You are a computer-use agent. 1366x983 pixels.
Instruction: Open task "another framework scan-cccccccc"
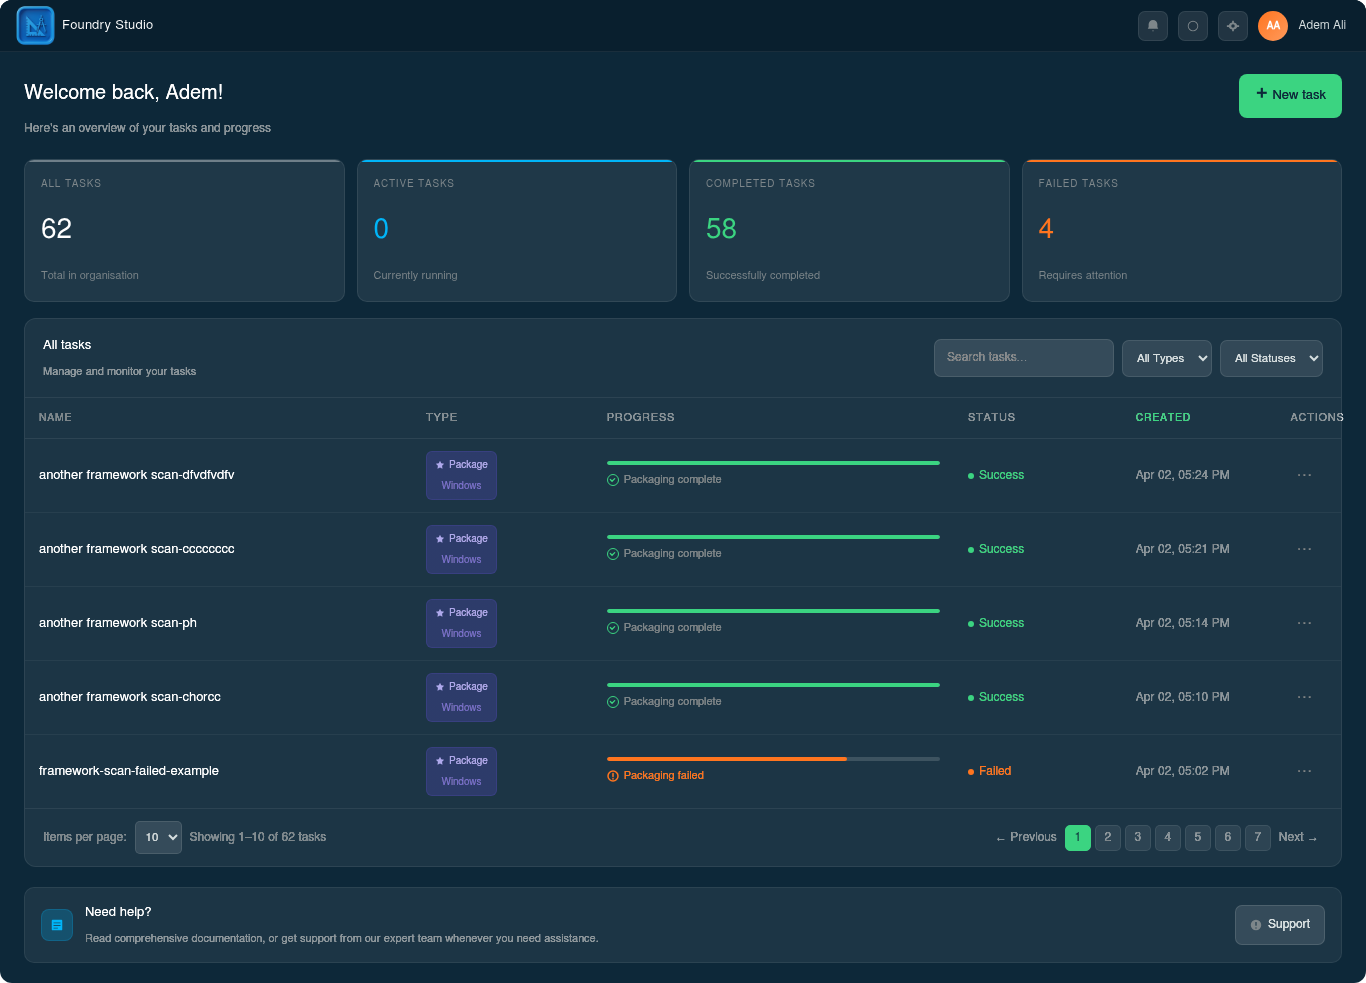pos(137,549)
